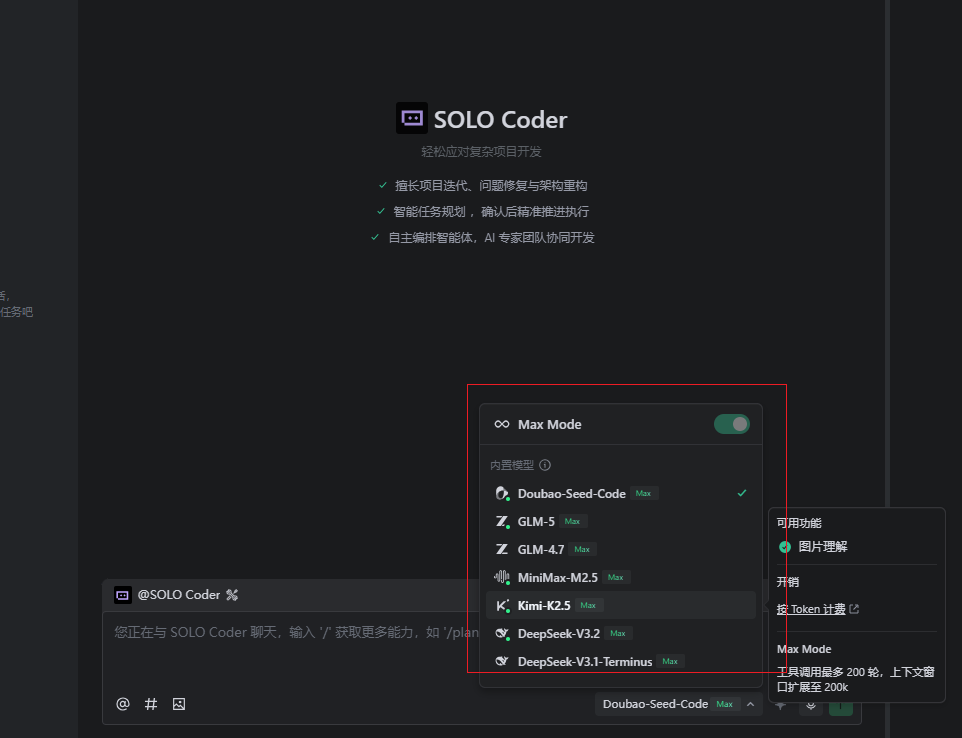Viewport: 962px width, 738px height.
Task: Click the DeepSeek-V3.1-Terminus whale logo icon
Action: (502, 661)
